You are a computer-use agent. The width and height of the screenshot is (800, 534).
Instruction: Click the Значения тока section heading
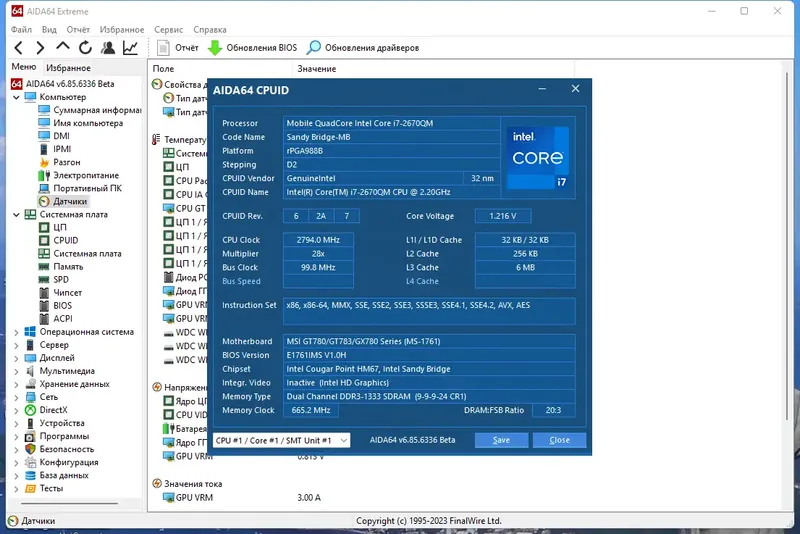(187, 484)
